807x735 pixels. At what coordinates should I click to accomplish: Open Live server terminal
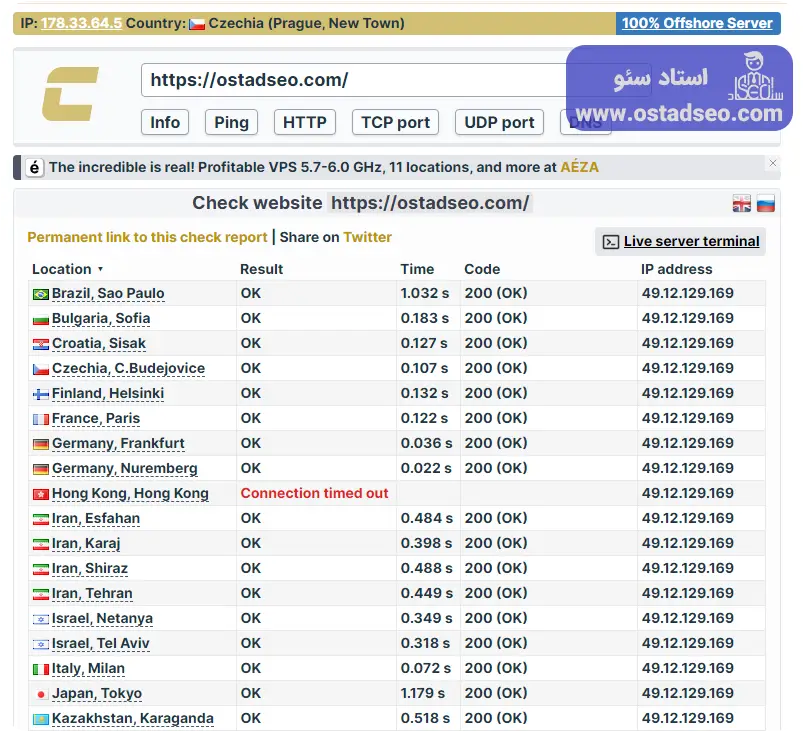680,241
